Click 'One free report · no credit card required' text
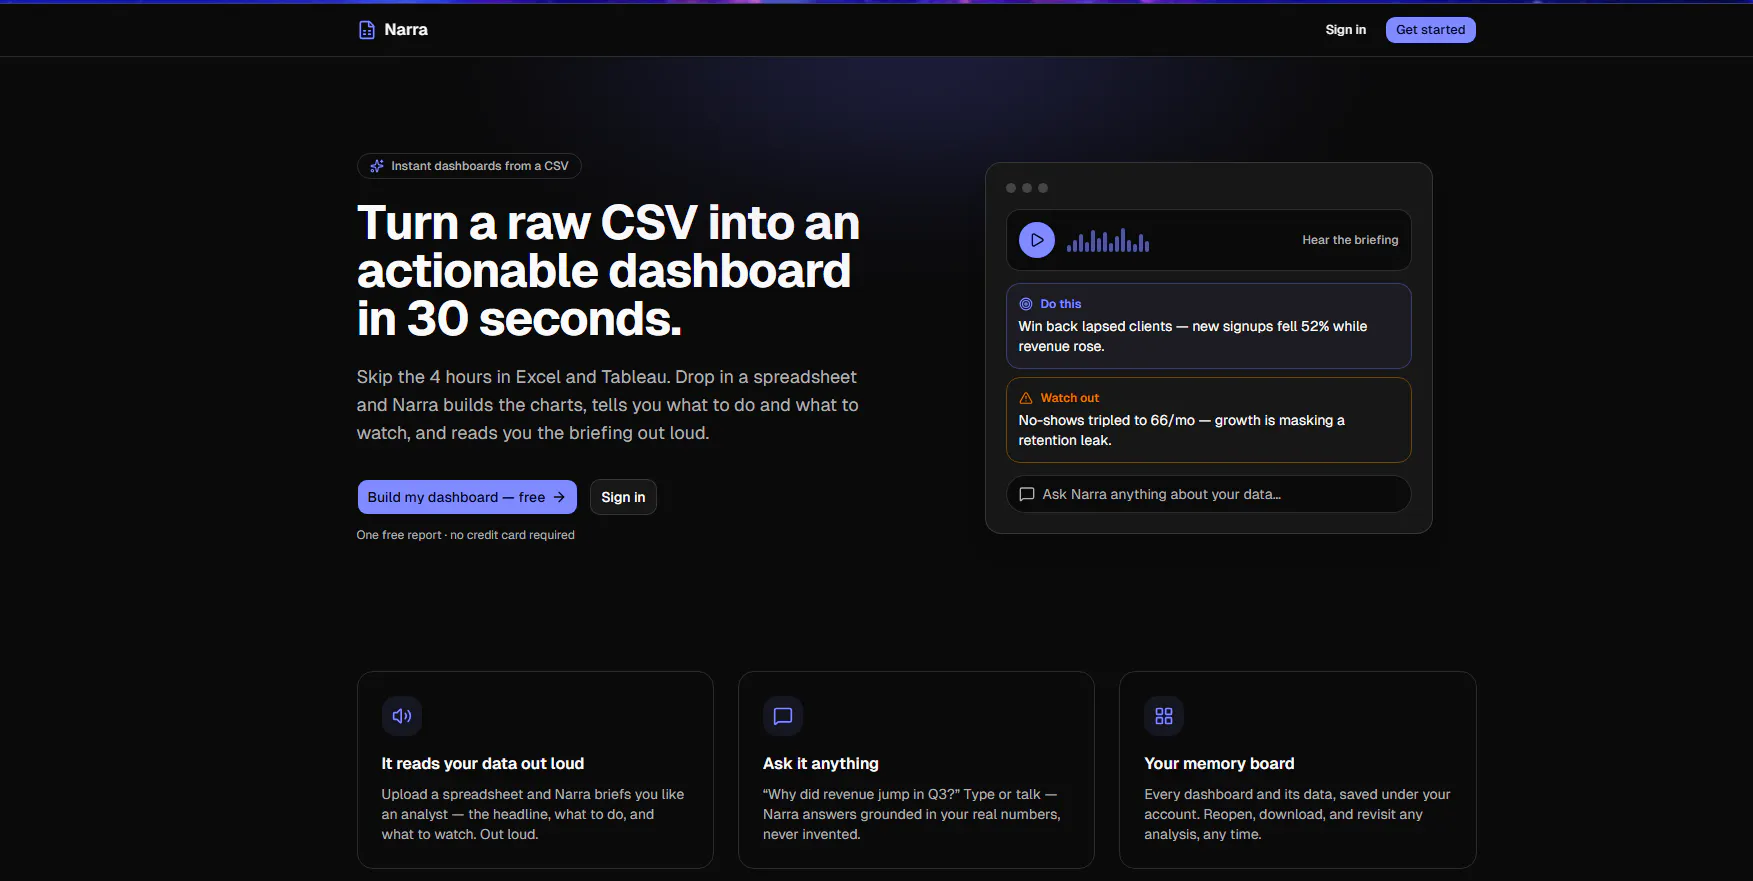Screen dimensions: 1753x881 click(x=466, y=535)
